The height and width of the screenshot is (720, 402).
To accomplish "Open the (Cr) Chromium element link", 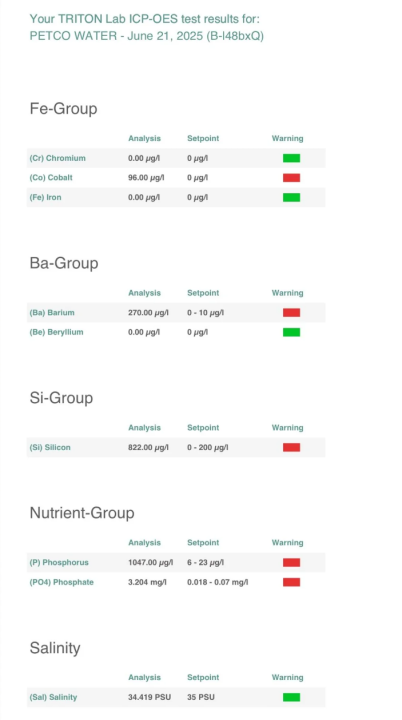I will coord(57,158).
